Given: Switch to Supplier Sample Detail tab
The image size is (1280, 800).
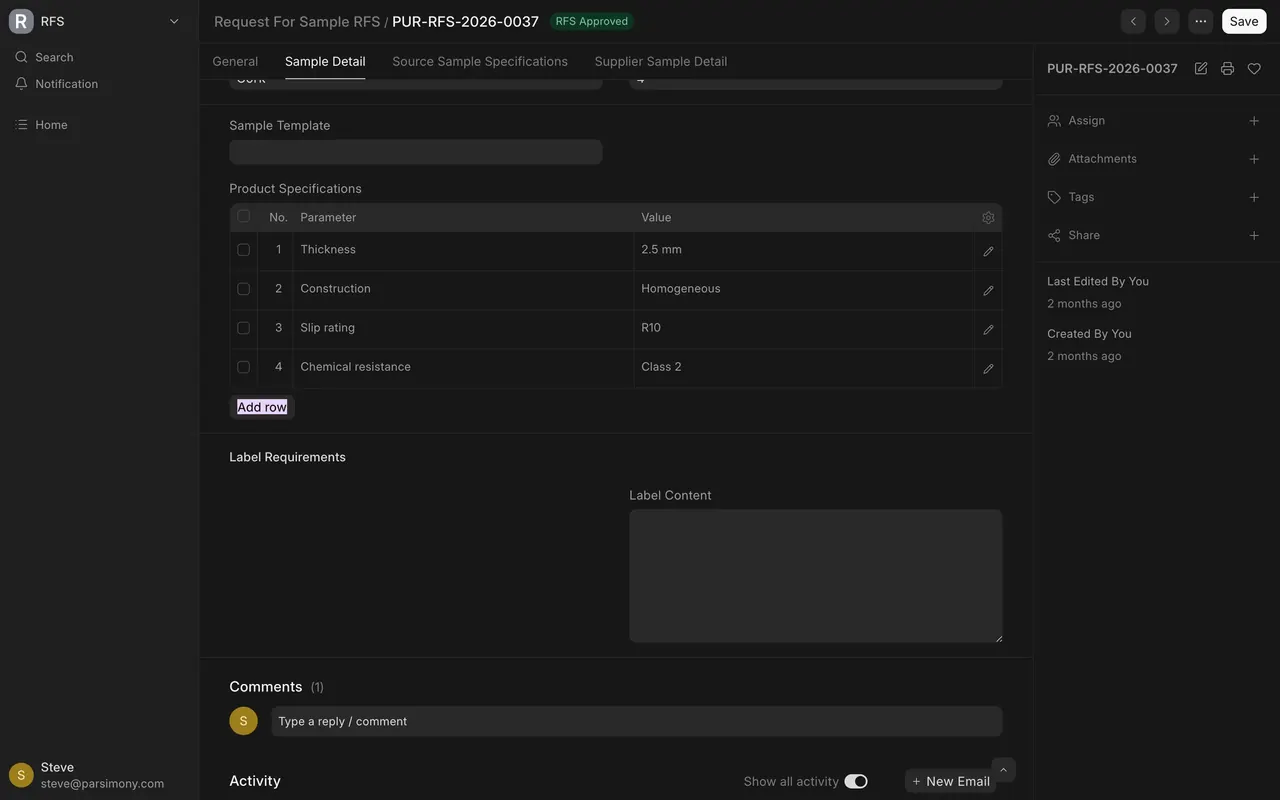Looking at the screenshot, I should click(661, 61).
